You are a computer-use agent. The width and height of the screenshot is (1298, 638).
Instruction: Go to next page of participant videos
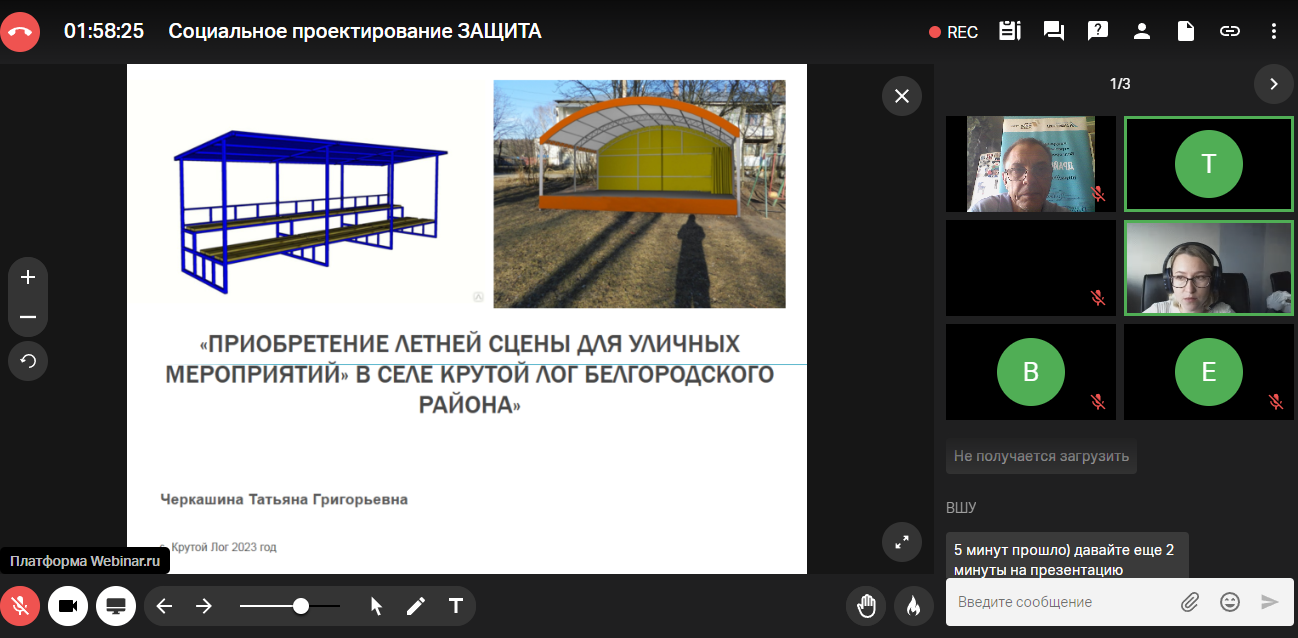click(1273, 84)
